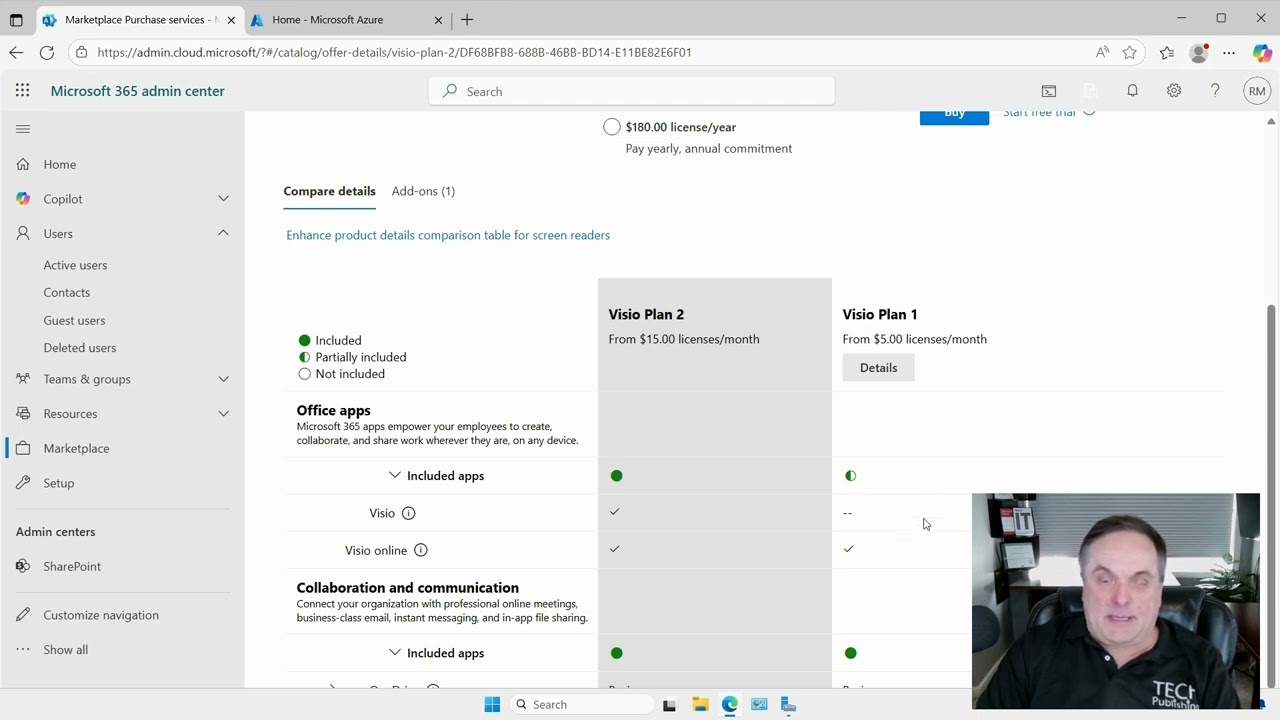Screen dimensions: 1280x720
Task: Click Show all in navigation
Action: tap(66, 650)
